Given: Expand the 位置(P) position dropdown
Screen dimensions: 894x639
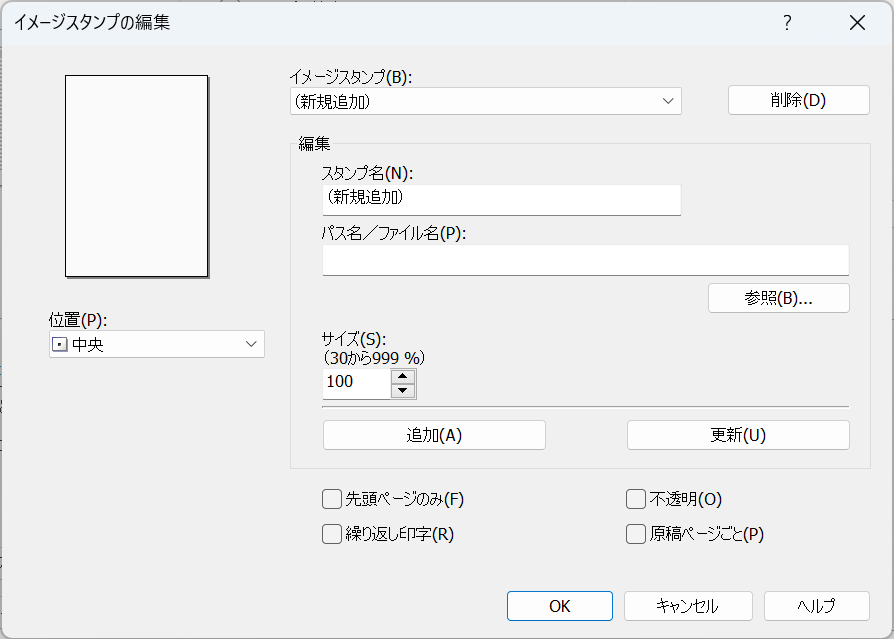Looking at the screenshot, I should (157, 344).
